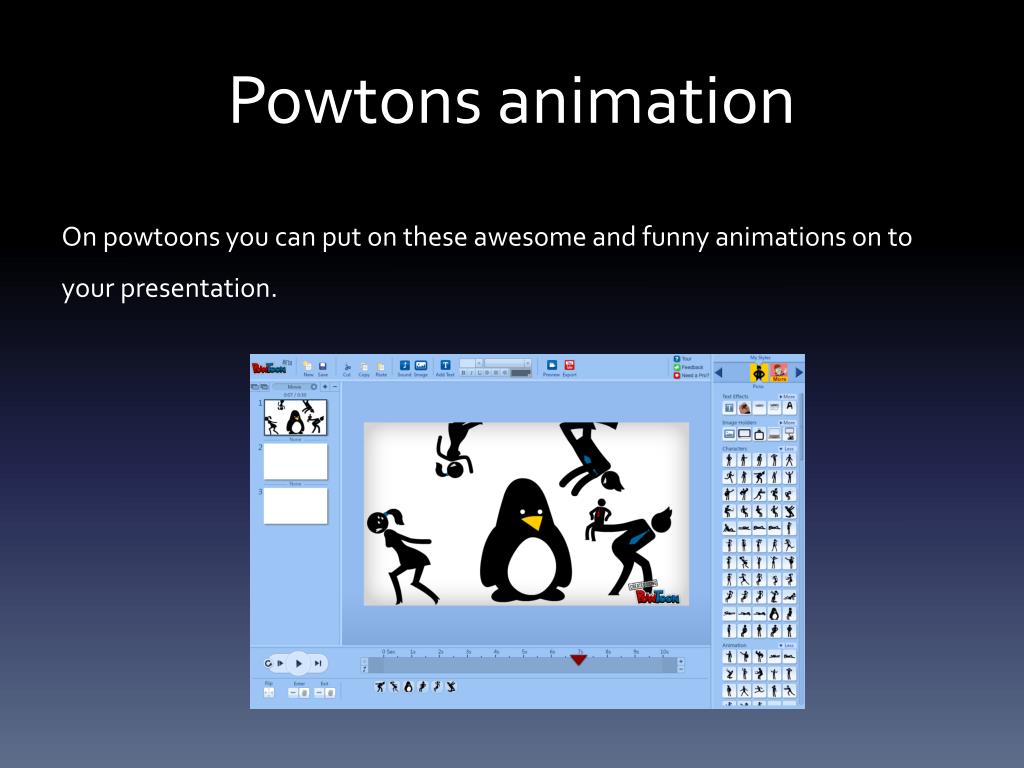Click the skip to end button
Viewport: 1024px width, 768px height.
click(318, 664)
